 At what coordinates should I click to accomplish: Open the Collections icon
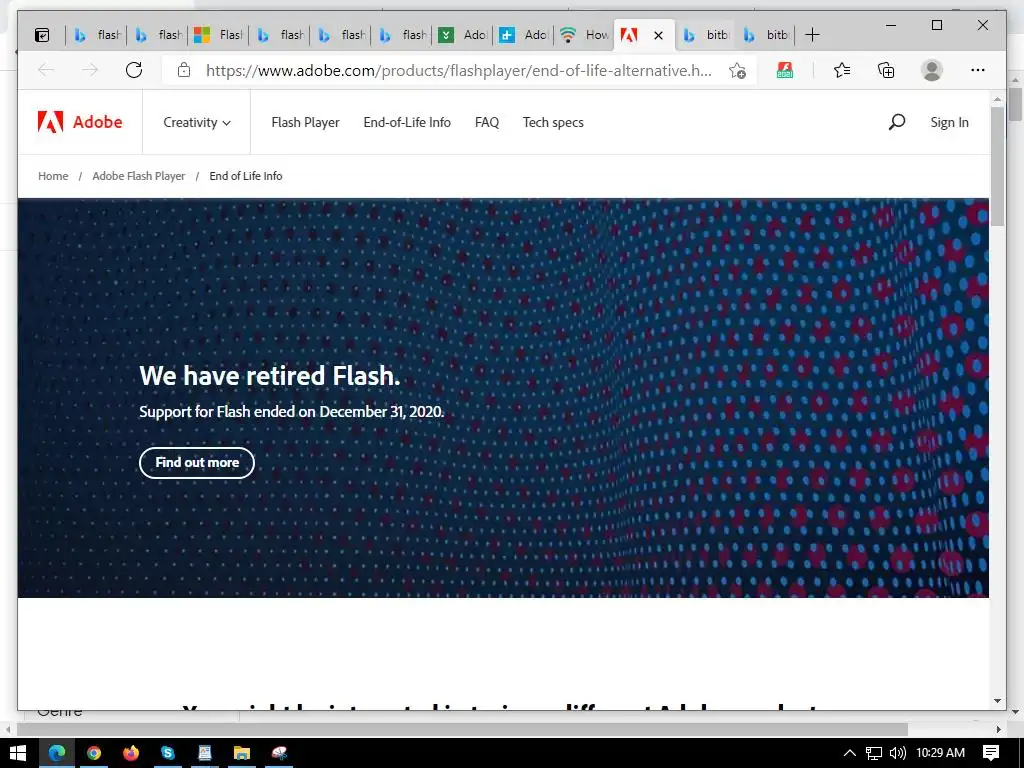[x=886, y=70]
